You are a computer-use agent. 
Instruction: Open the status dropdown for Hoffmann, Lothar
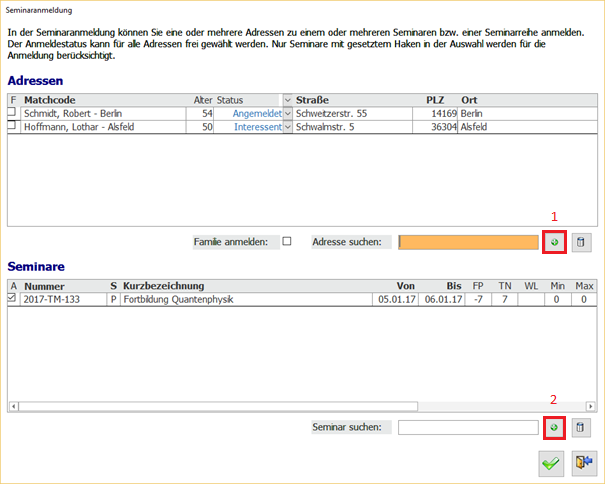288,127
